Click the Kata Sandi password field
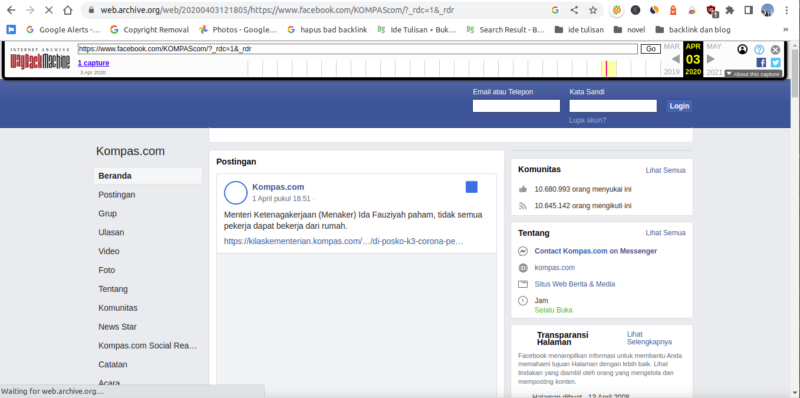800x398 pixels. (613, 106)
